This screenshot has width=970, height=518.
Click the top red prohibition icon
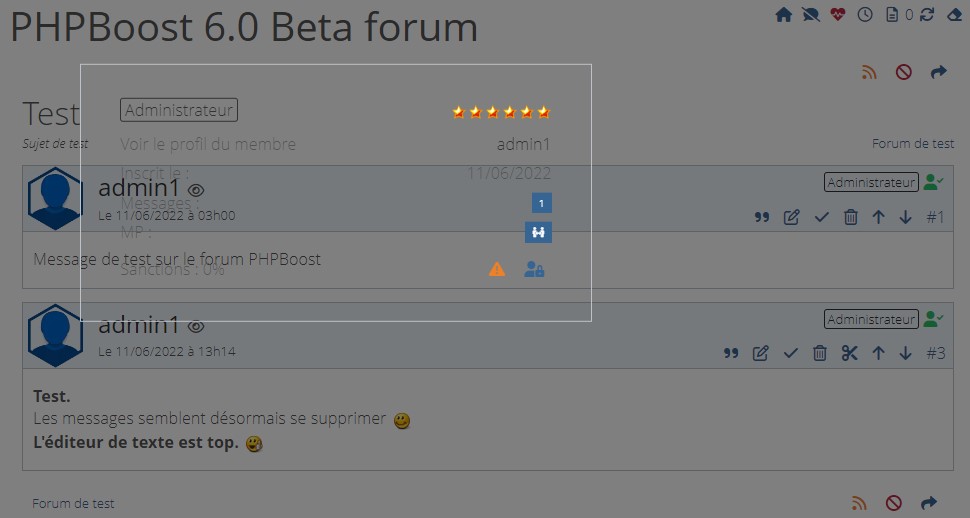(x=904, y=72)
